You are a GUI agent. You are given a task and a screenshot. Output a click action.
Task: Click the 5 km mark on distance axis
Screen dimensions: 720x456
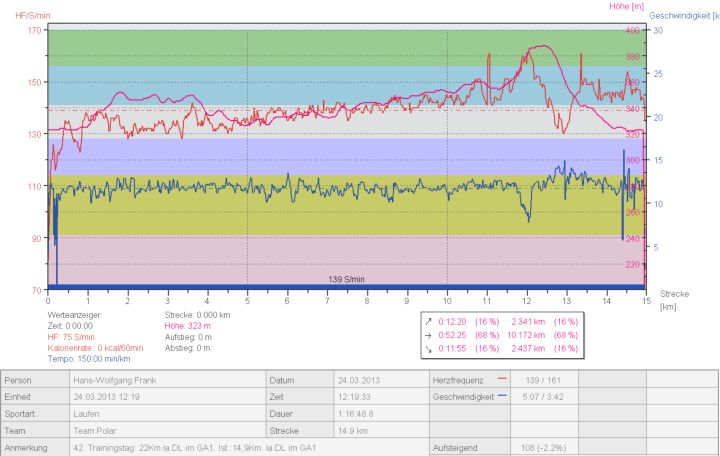[247, 300]
